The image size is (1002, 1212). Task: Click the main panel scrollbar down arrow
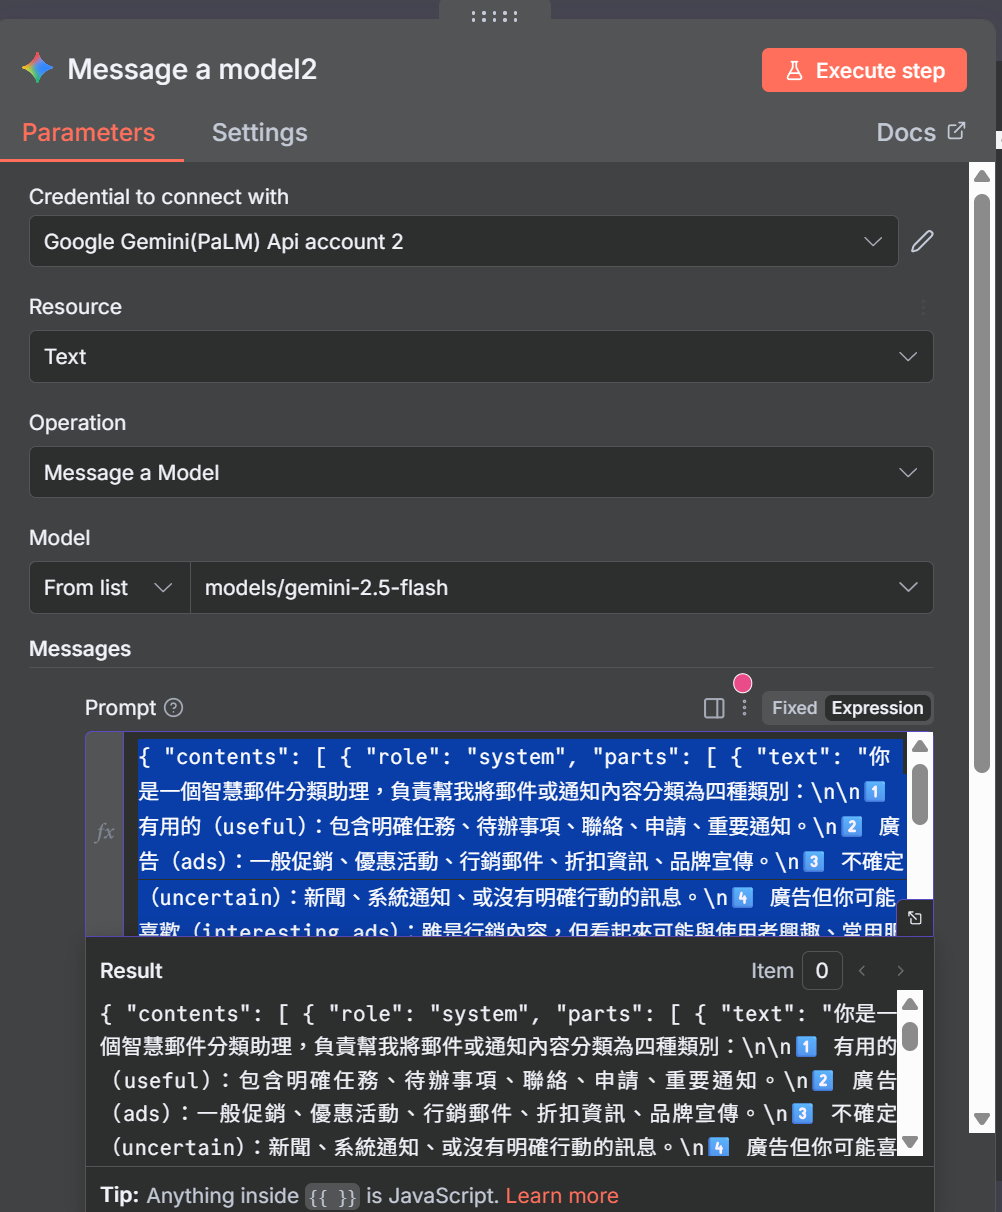coord(982,1119)
